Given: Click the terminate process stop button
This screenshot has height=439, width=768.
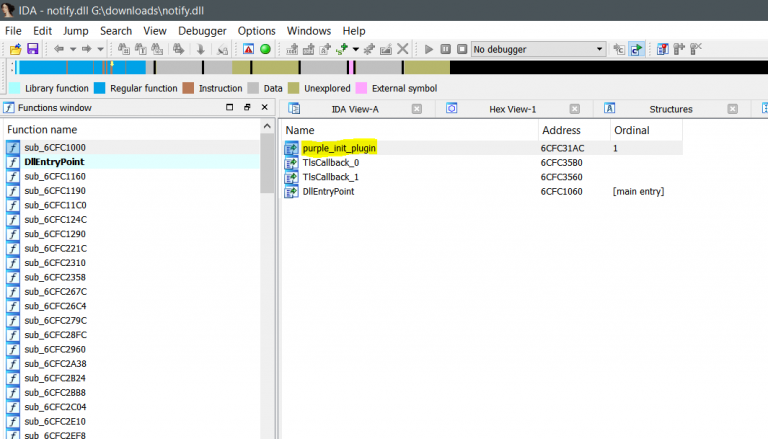Looking at the screenshot, I should tap(461, 49).
